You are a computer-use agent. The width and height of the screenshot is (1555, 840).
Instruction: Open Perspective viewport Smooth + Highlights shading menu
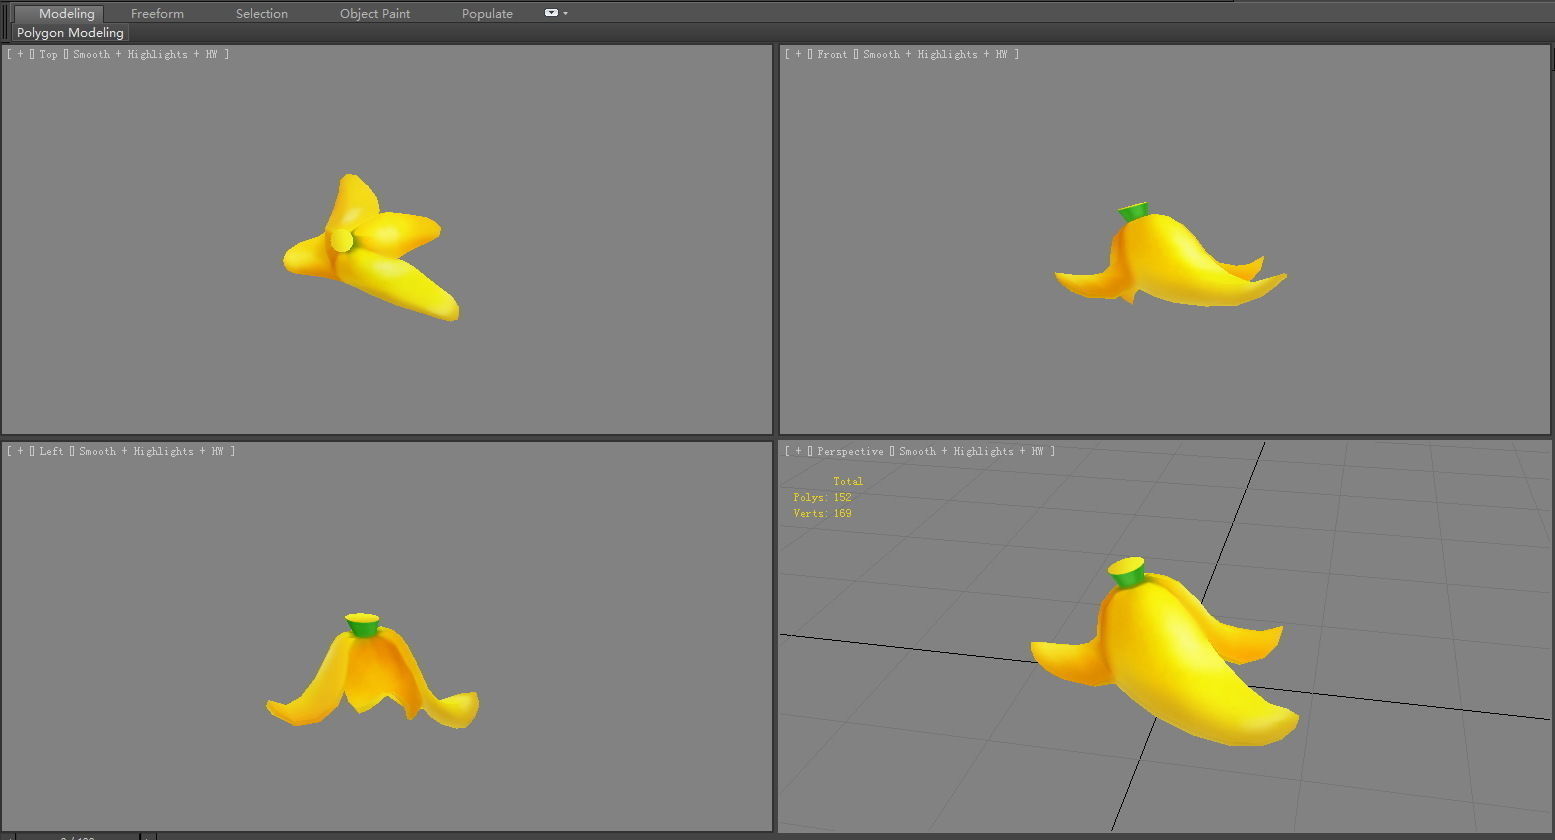click(x=971, y=451)
